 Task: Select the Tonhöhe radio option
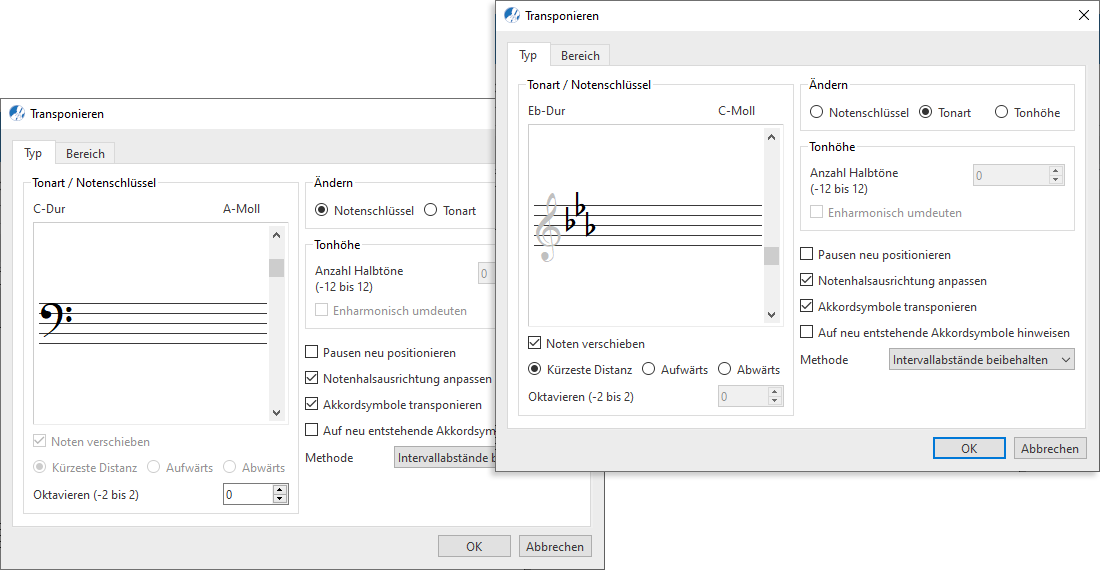point(1002,113)
